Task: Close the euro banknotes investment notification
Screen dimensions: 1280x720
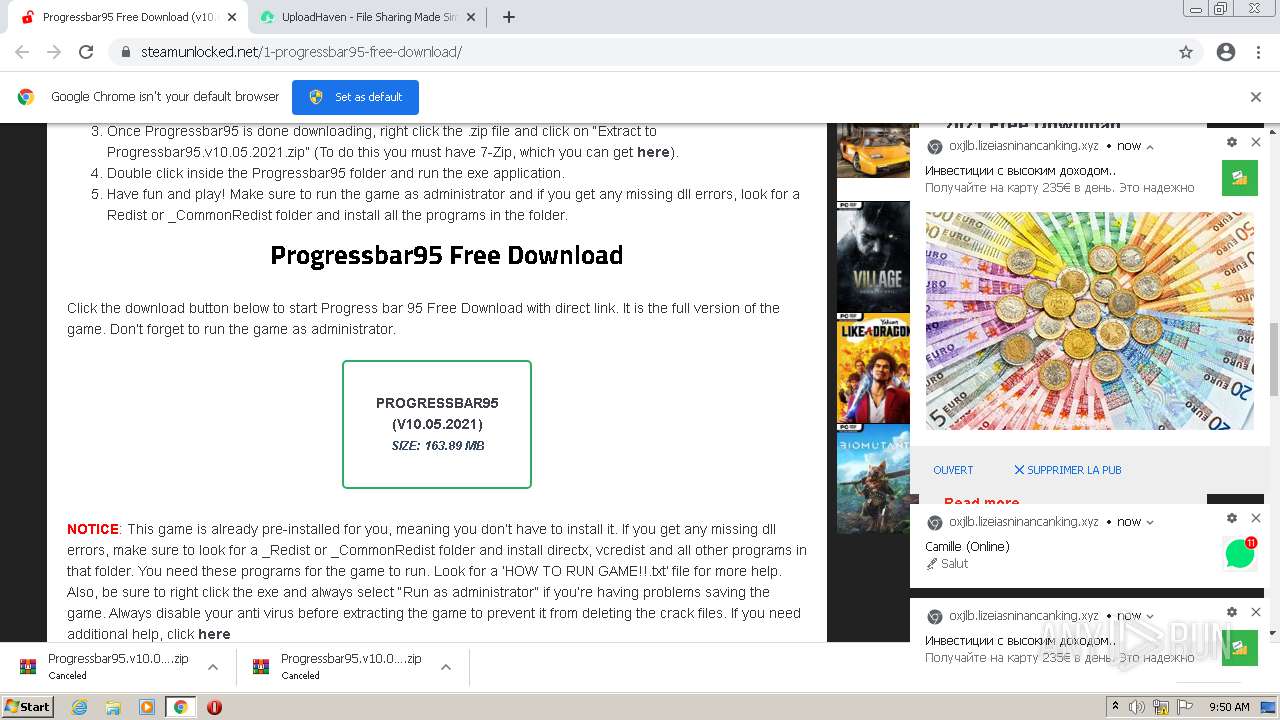Action: (x=1256, y=143)
